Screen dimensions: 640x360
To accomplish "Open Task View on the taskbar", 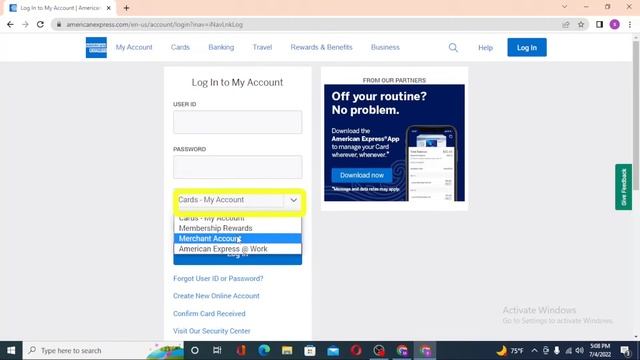I will tap(217, 351).
